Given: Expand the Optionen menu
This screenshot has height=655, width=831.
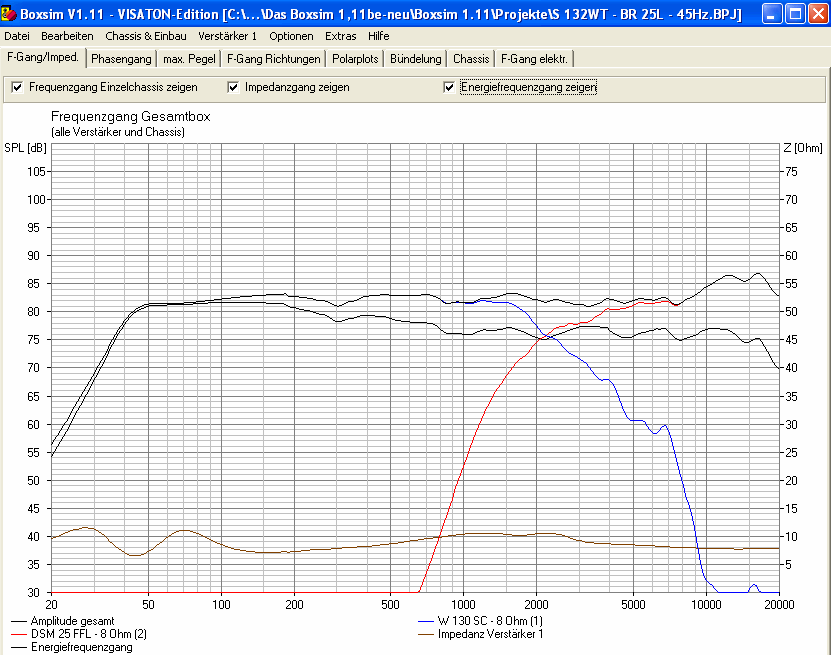Looking at the screenshot, I should click(291, 36).
